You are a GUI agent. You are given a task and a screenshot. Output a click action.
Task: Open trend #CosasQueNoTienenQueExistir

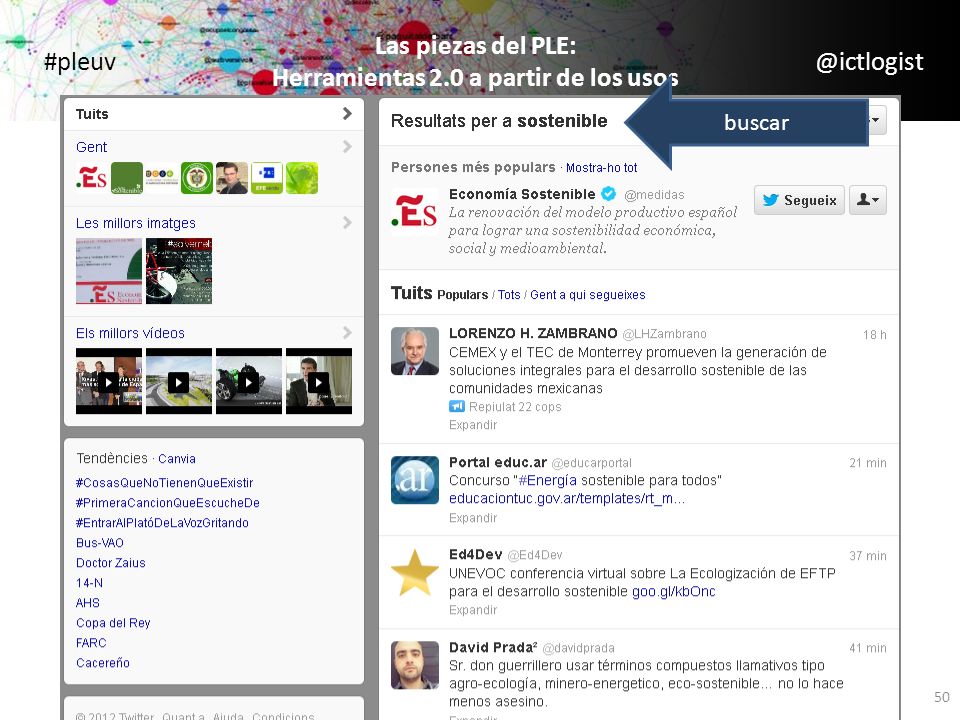tap(164, 482)
